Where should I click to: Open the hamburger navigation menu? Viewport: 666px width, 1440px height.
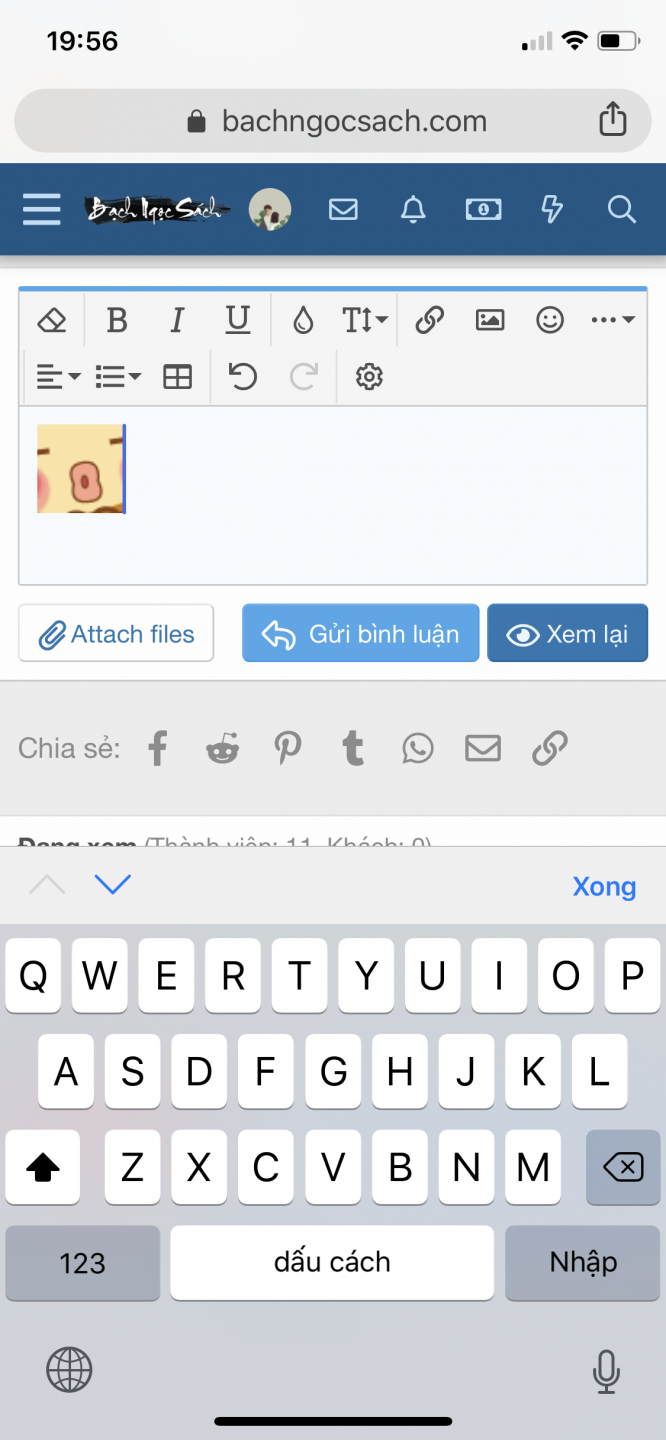coord(41,209)
